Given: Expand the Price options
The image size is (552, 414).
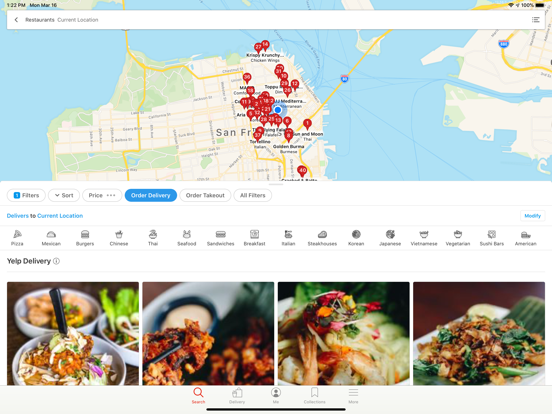Looking at the screenshot, I should click(102, 195).
